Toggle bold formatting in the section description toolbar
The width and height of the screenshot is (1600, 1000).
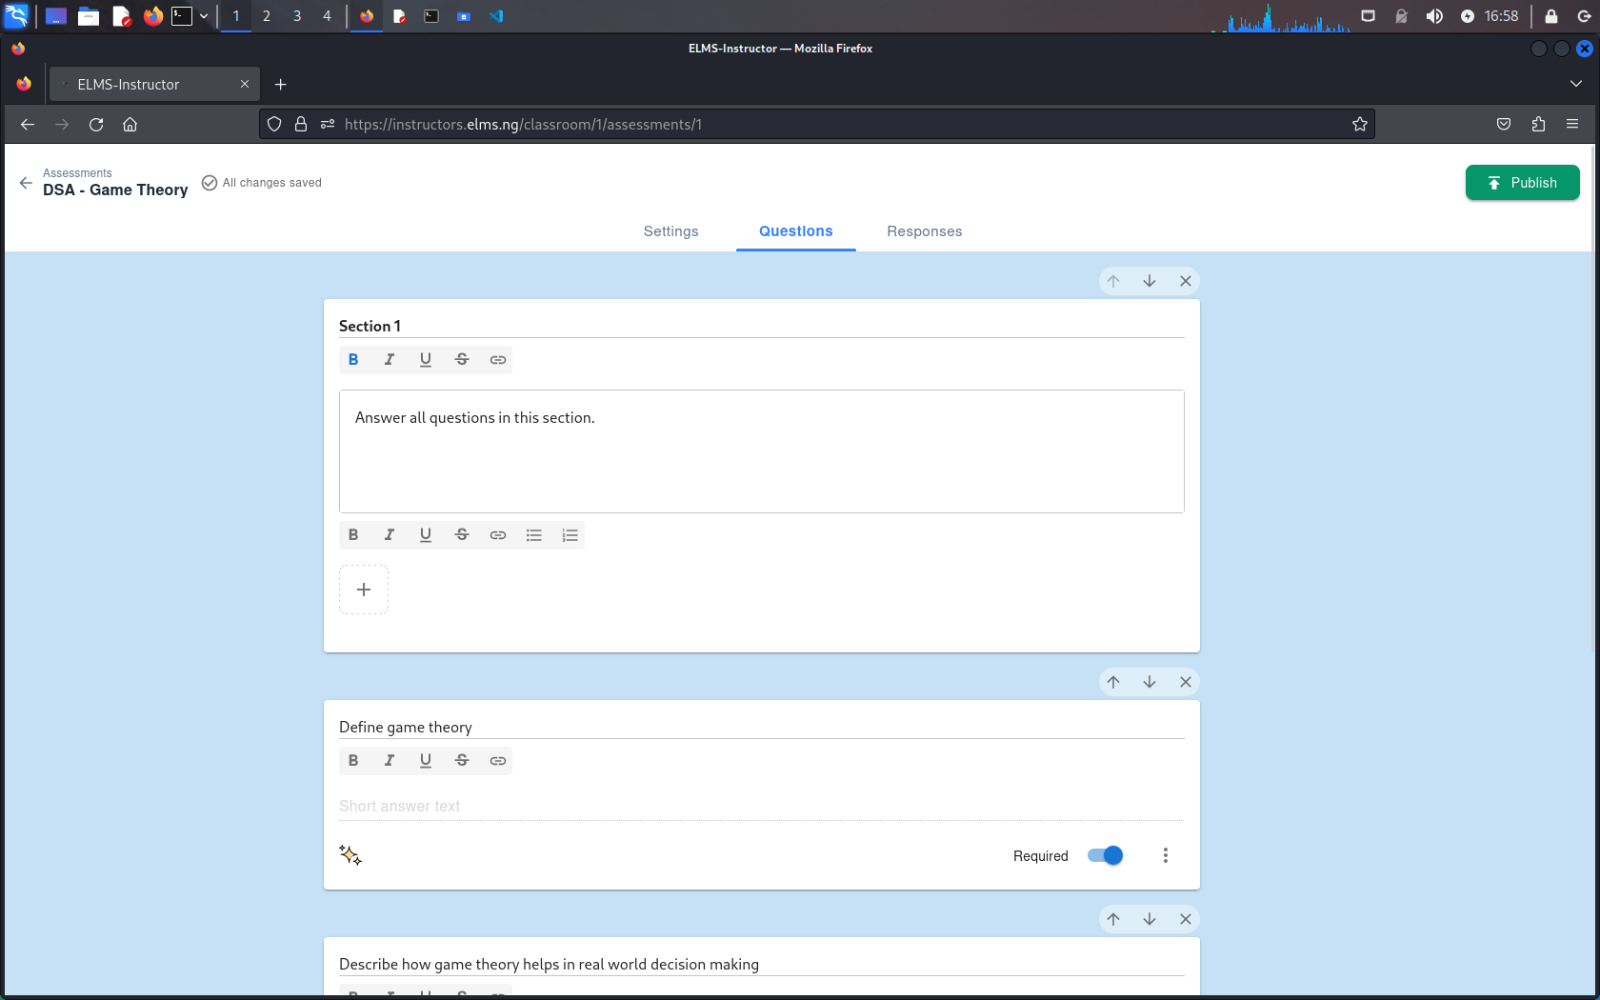353,534
